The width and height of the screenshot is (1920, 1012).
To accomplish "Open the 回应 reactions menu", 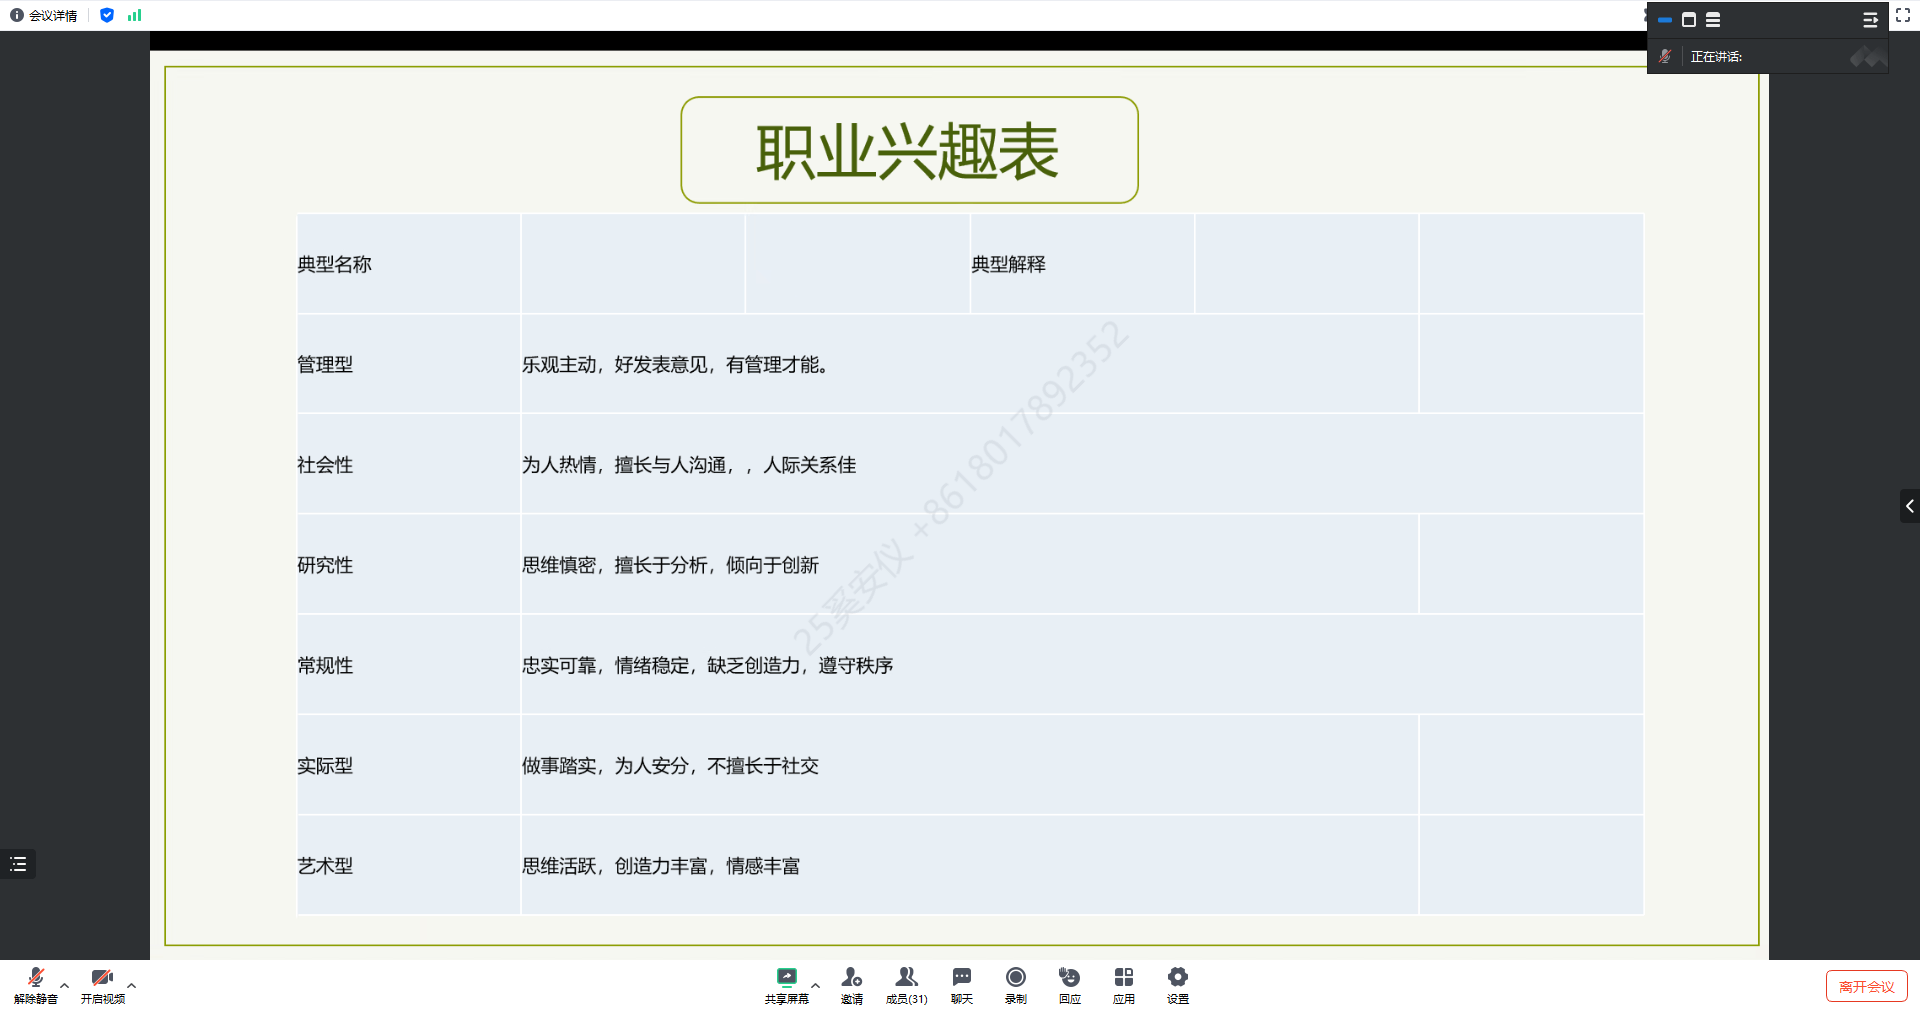I will (x=1069, y=984).
